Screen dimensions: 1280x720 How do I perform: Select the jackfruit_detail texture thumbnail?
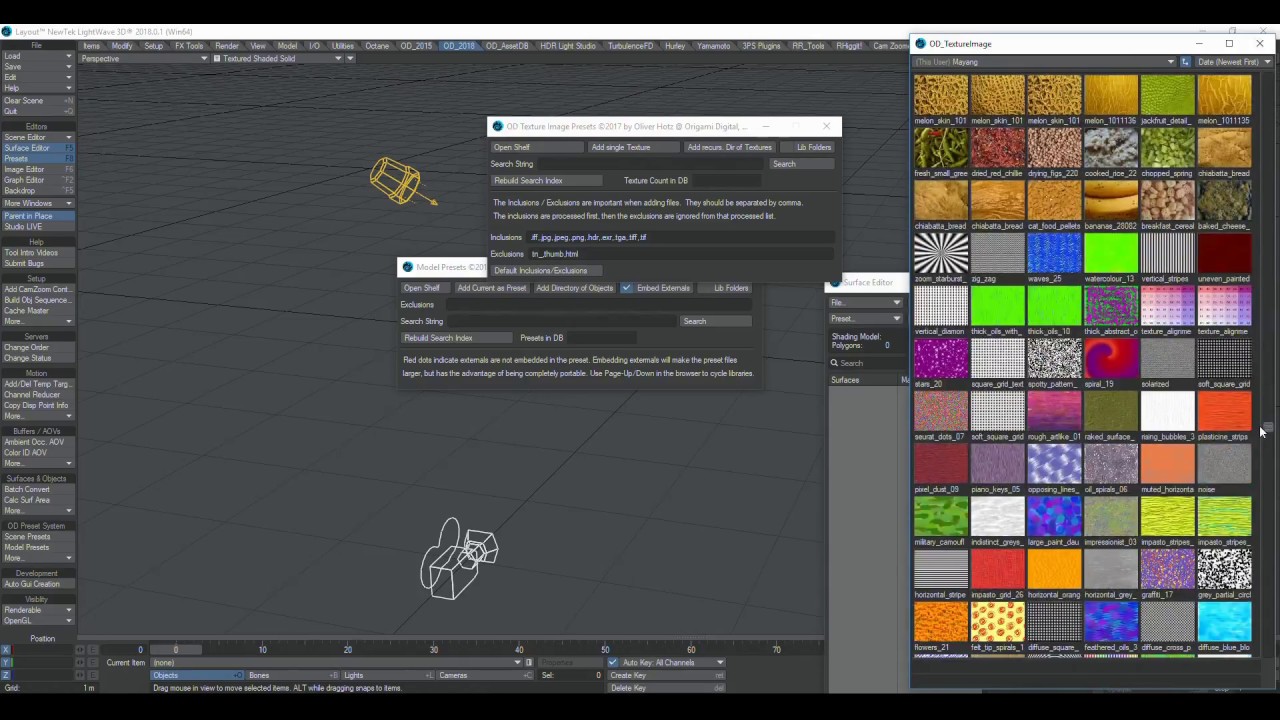1168,96
